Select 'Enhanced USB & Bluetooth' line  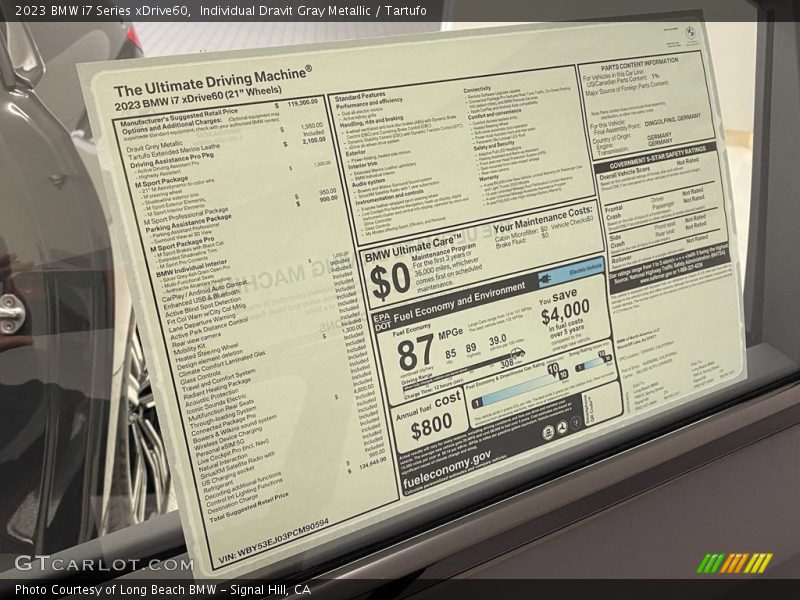pyautogui.click(x=201, y=301)
